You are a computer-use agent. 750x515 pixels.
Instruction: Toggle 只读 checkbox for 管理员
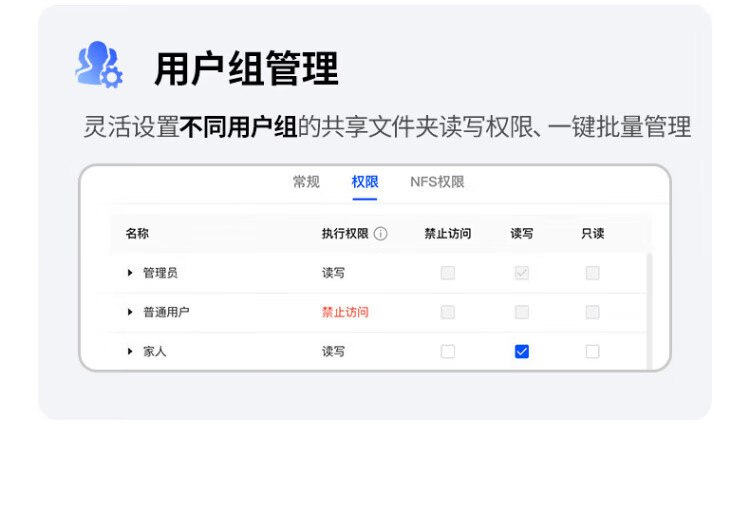coord(593,273)
